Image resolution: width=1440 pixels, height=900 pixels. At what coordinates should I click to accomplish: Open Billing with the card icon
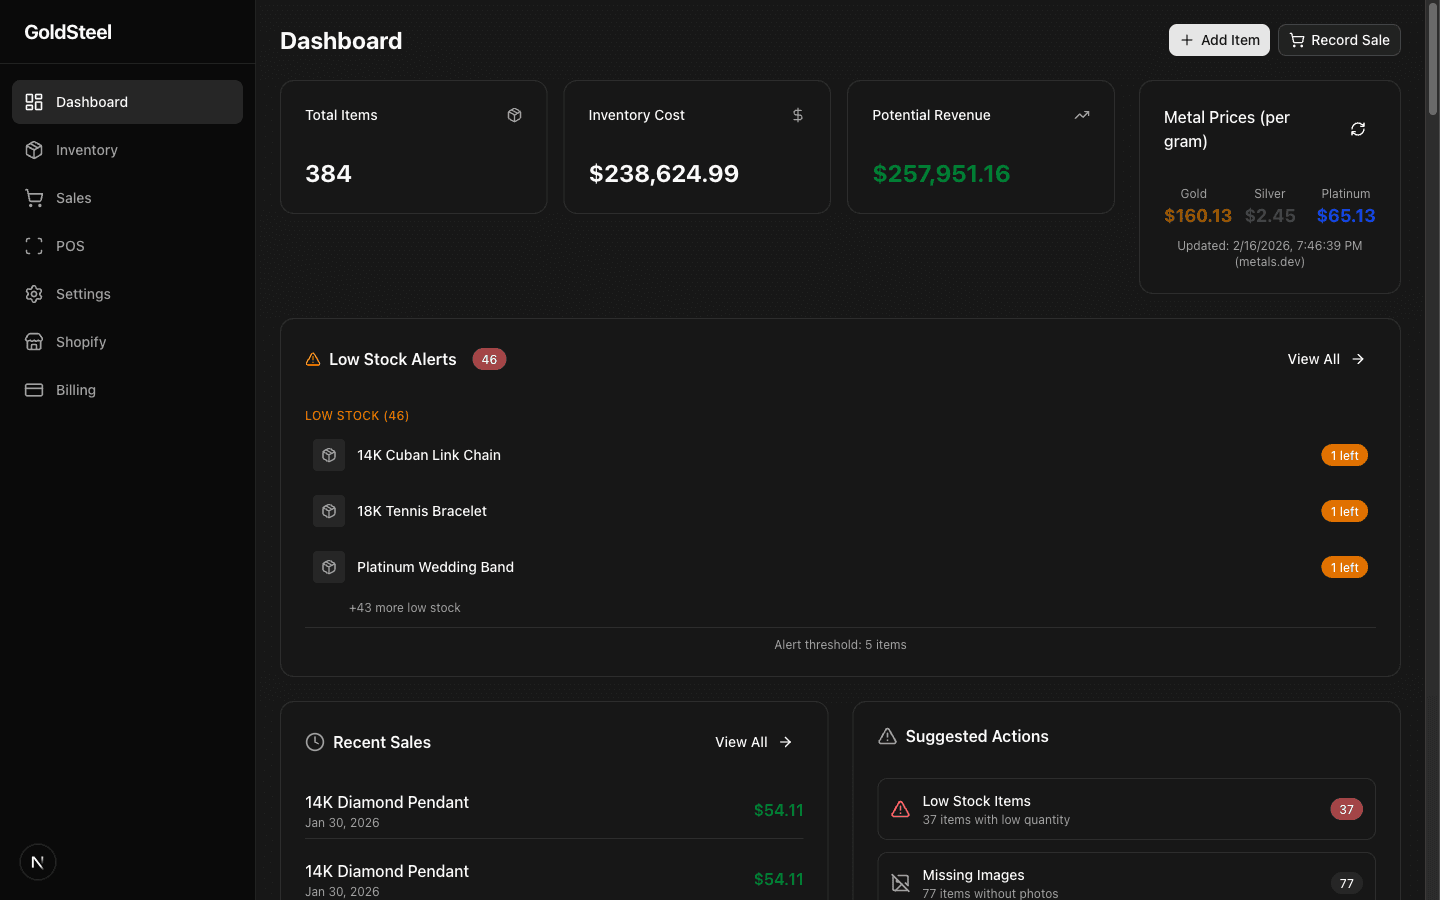[35, 390]
